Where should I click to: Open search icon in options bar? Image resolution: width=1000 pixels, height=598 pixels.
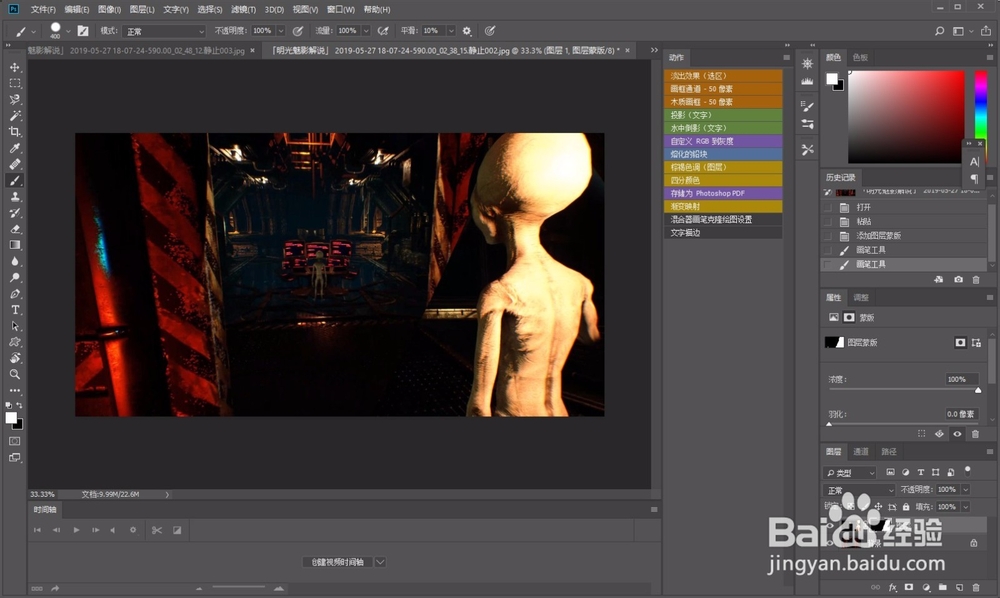939,31
